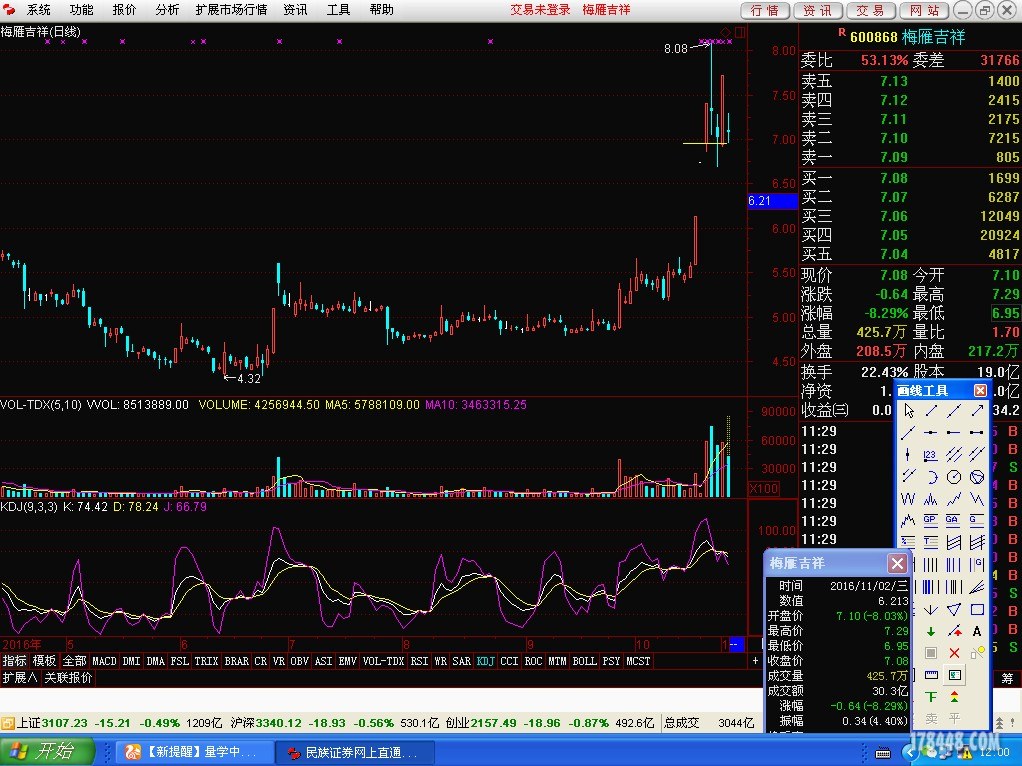Select the circle with radius tool
Screen dimensions: 1022x766
click(954, 477)
